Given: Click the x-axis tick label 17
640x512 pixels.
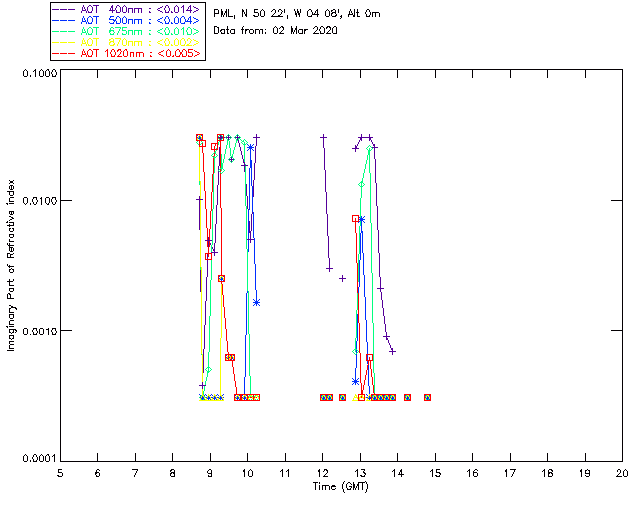Looking at the screenshot, I should pyautogui.click(x=510, y=473).
